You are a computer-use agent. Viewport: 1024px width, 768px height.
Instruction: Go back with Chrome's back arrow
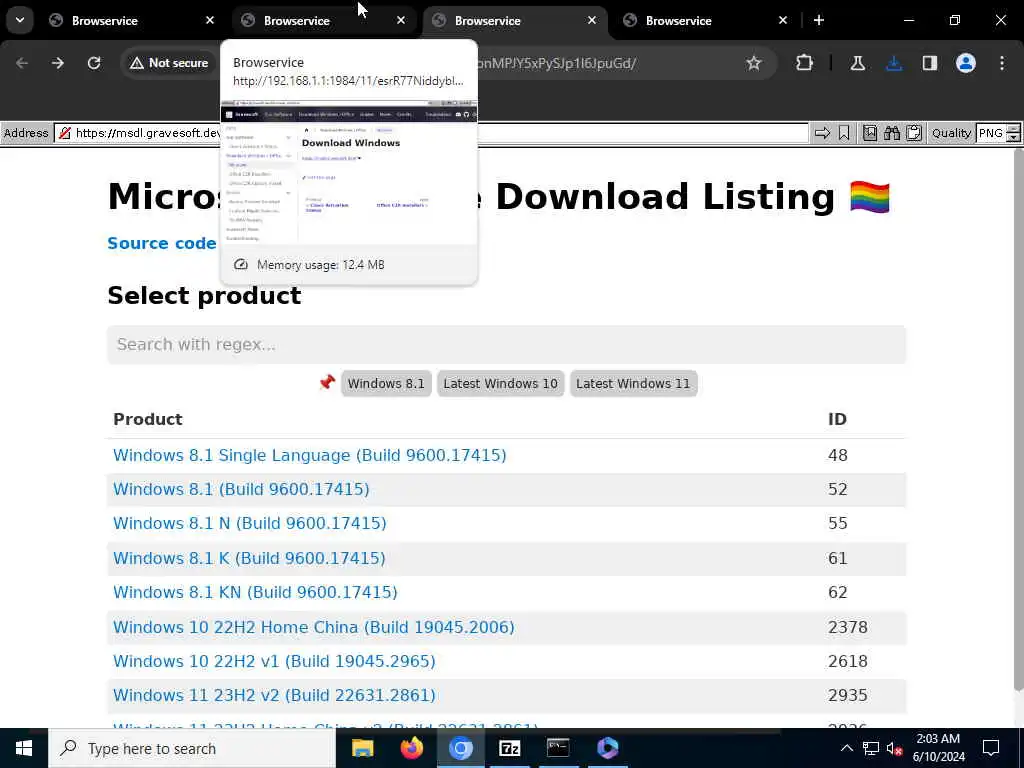point(22,63)
